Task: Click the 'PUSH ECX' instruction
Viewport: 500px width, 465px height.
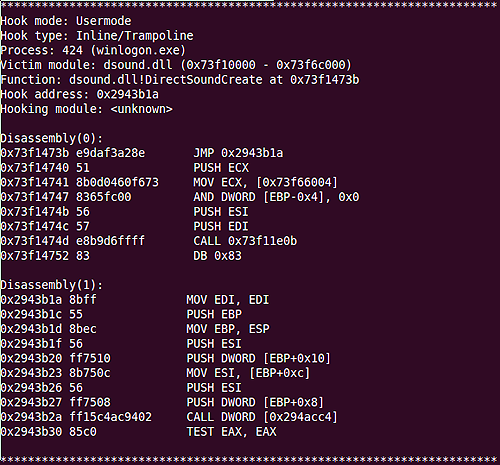Action: (x=221, y=168)
